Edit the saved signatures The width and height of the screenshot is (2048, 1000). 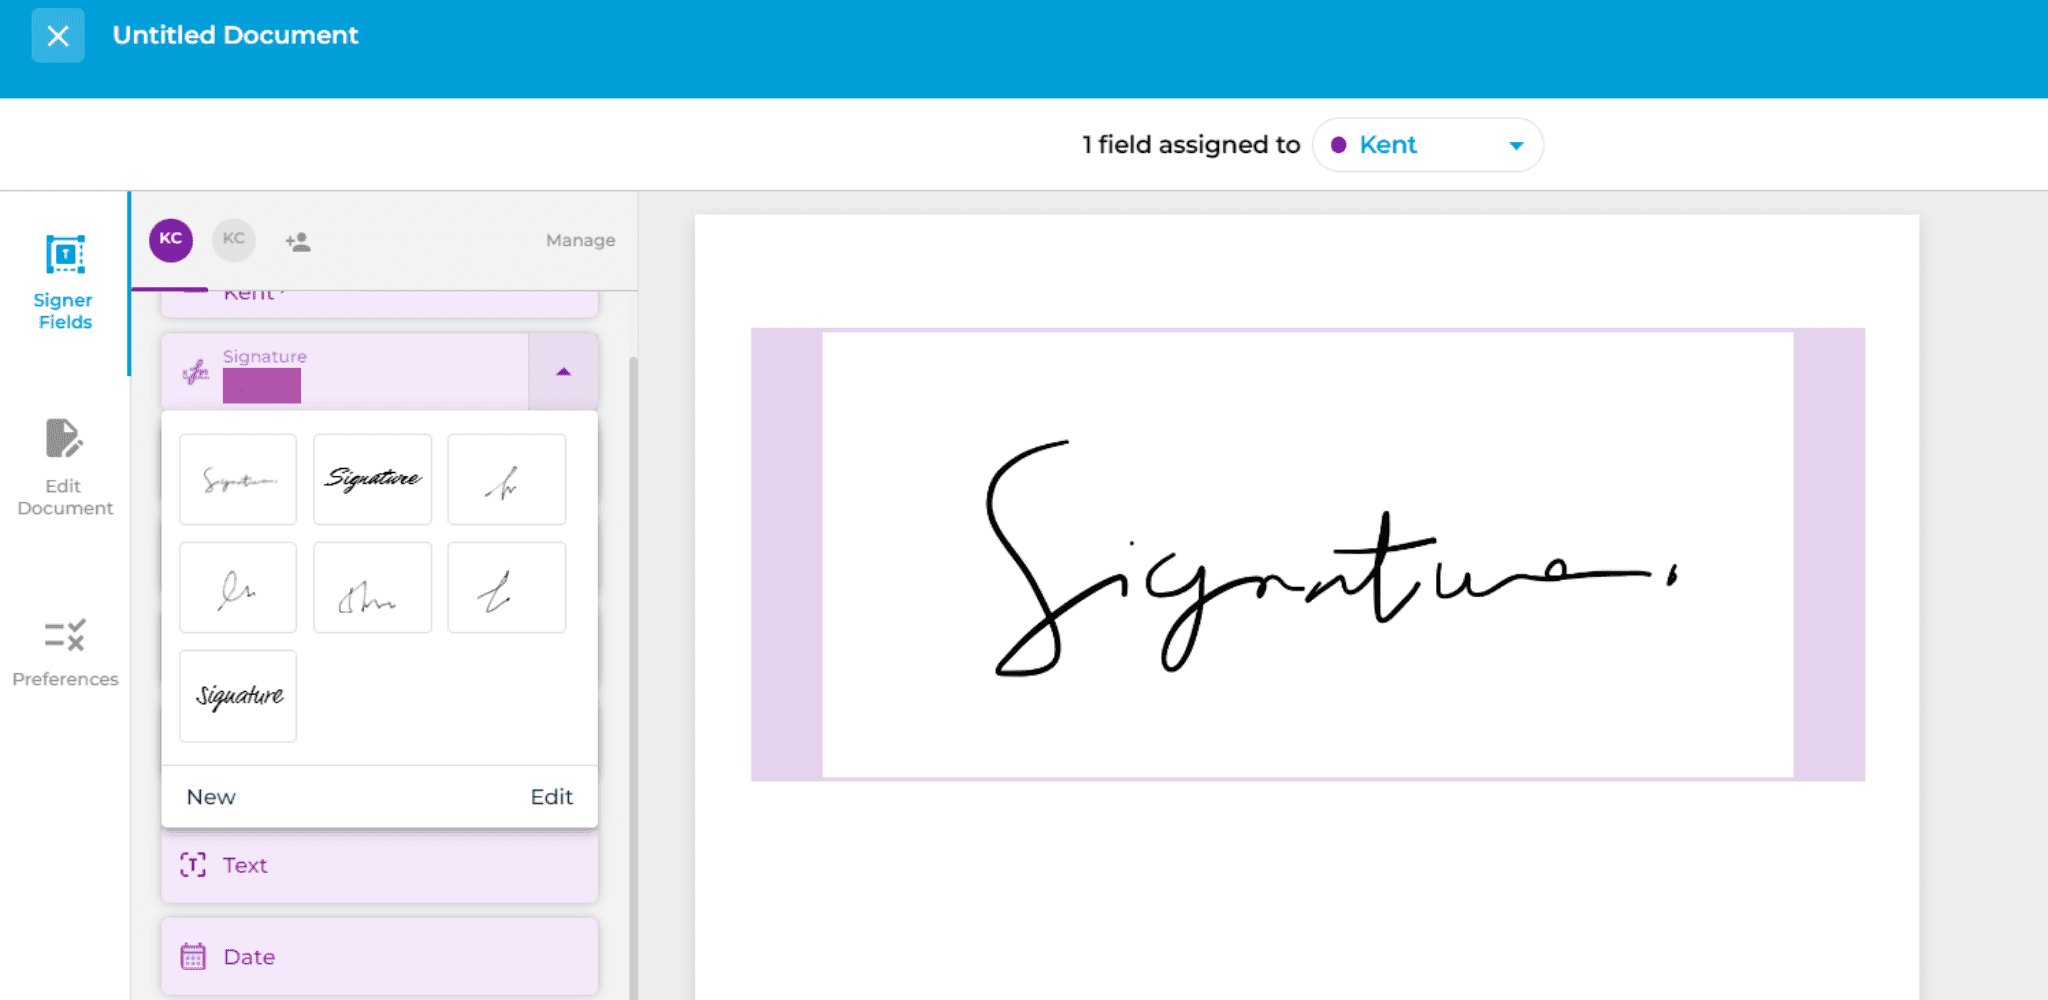[x=551, y=796]
